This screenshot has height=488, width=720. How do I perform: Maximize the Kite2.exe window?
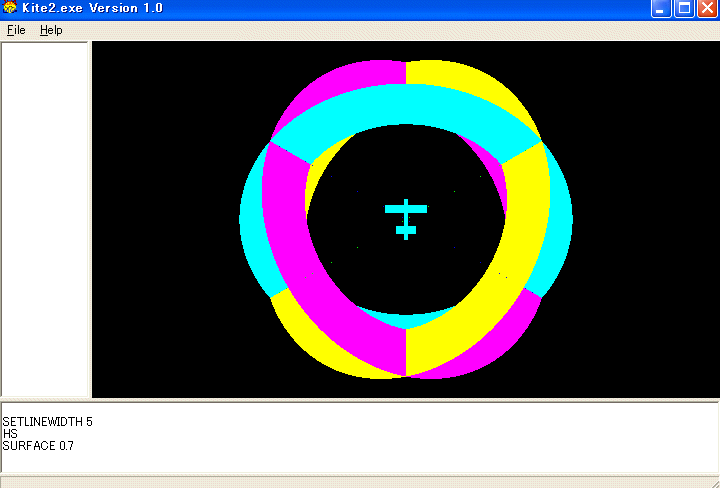684,9
